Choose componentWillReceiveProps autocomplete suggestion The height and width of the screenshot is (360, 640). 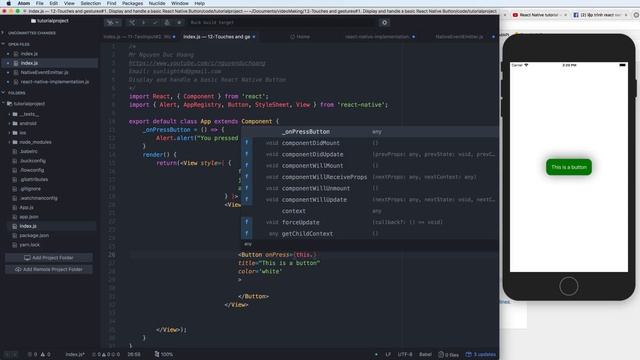(x=369, y=177)
